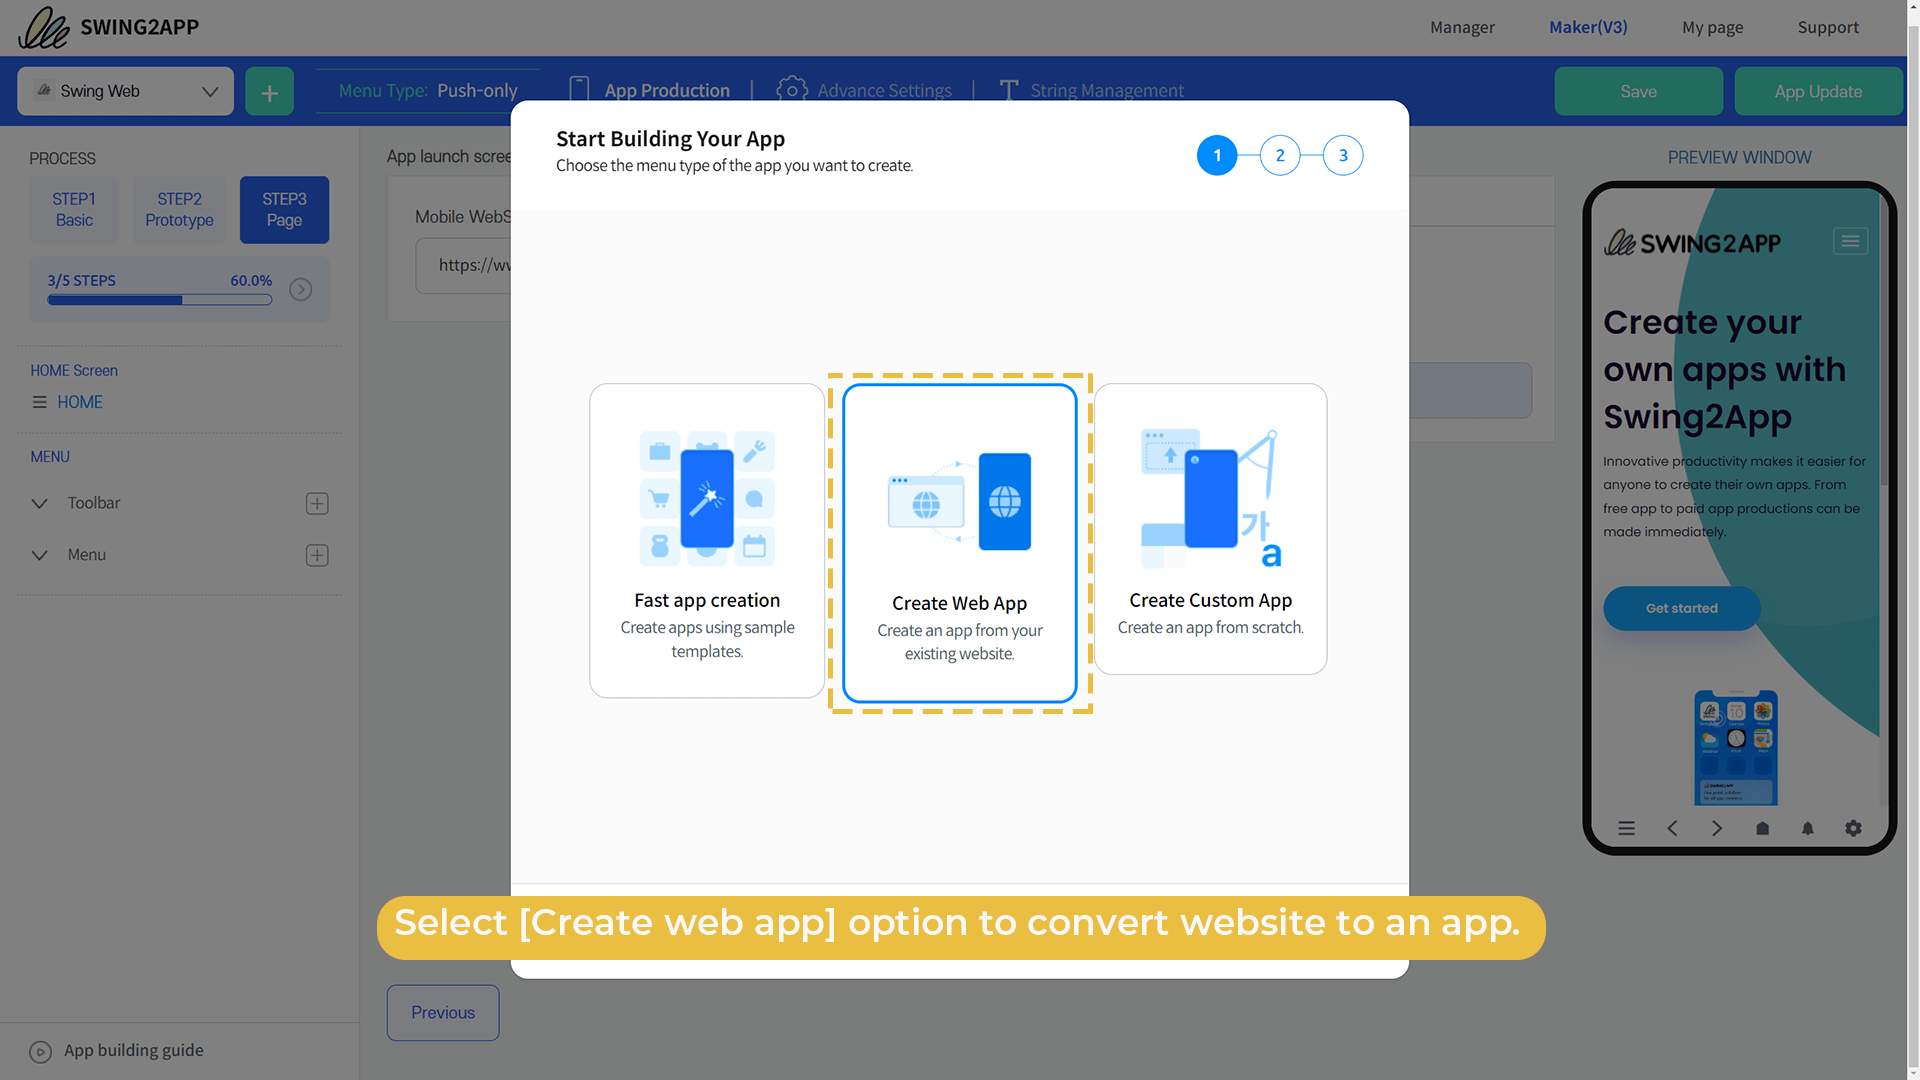Open My page from the top navigation
Viewport: 1920px width, 1080px height.
pyautogui.click(x=1712, y=27)
